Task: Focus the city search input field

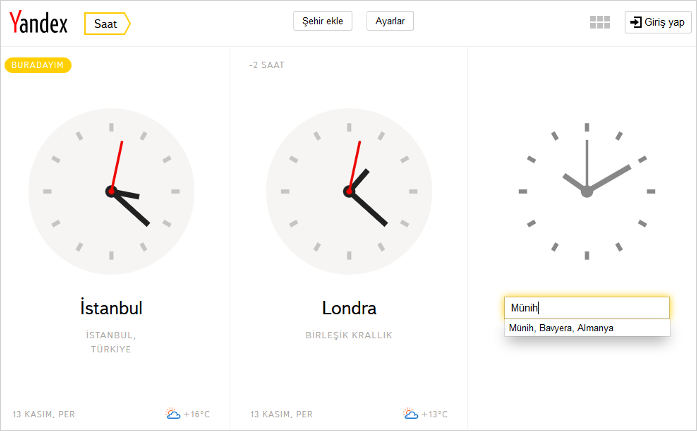Action: [x=587, y=307]
